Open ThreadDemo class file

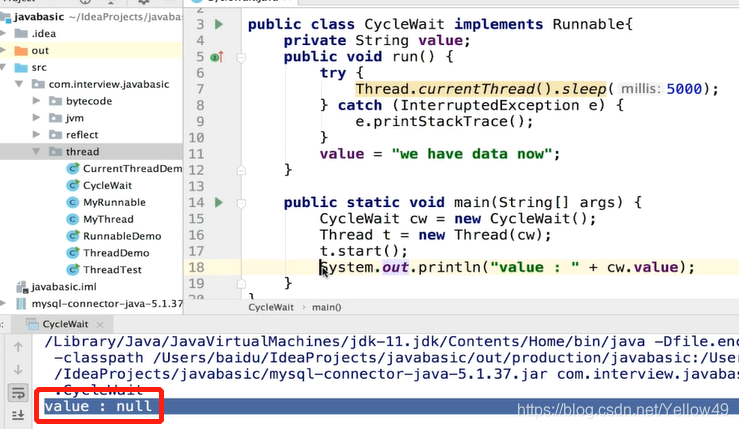(x=116, y=253)
